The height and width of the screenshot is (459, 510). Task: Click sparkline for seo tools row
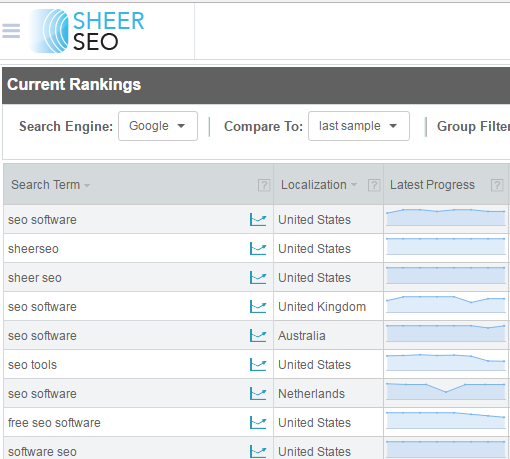[x=446, y=362]
